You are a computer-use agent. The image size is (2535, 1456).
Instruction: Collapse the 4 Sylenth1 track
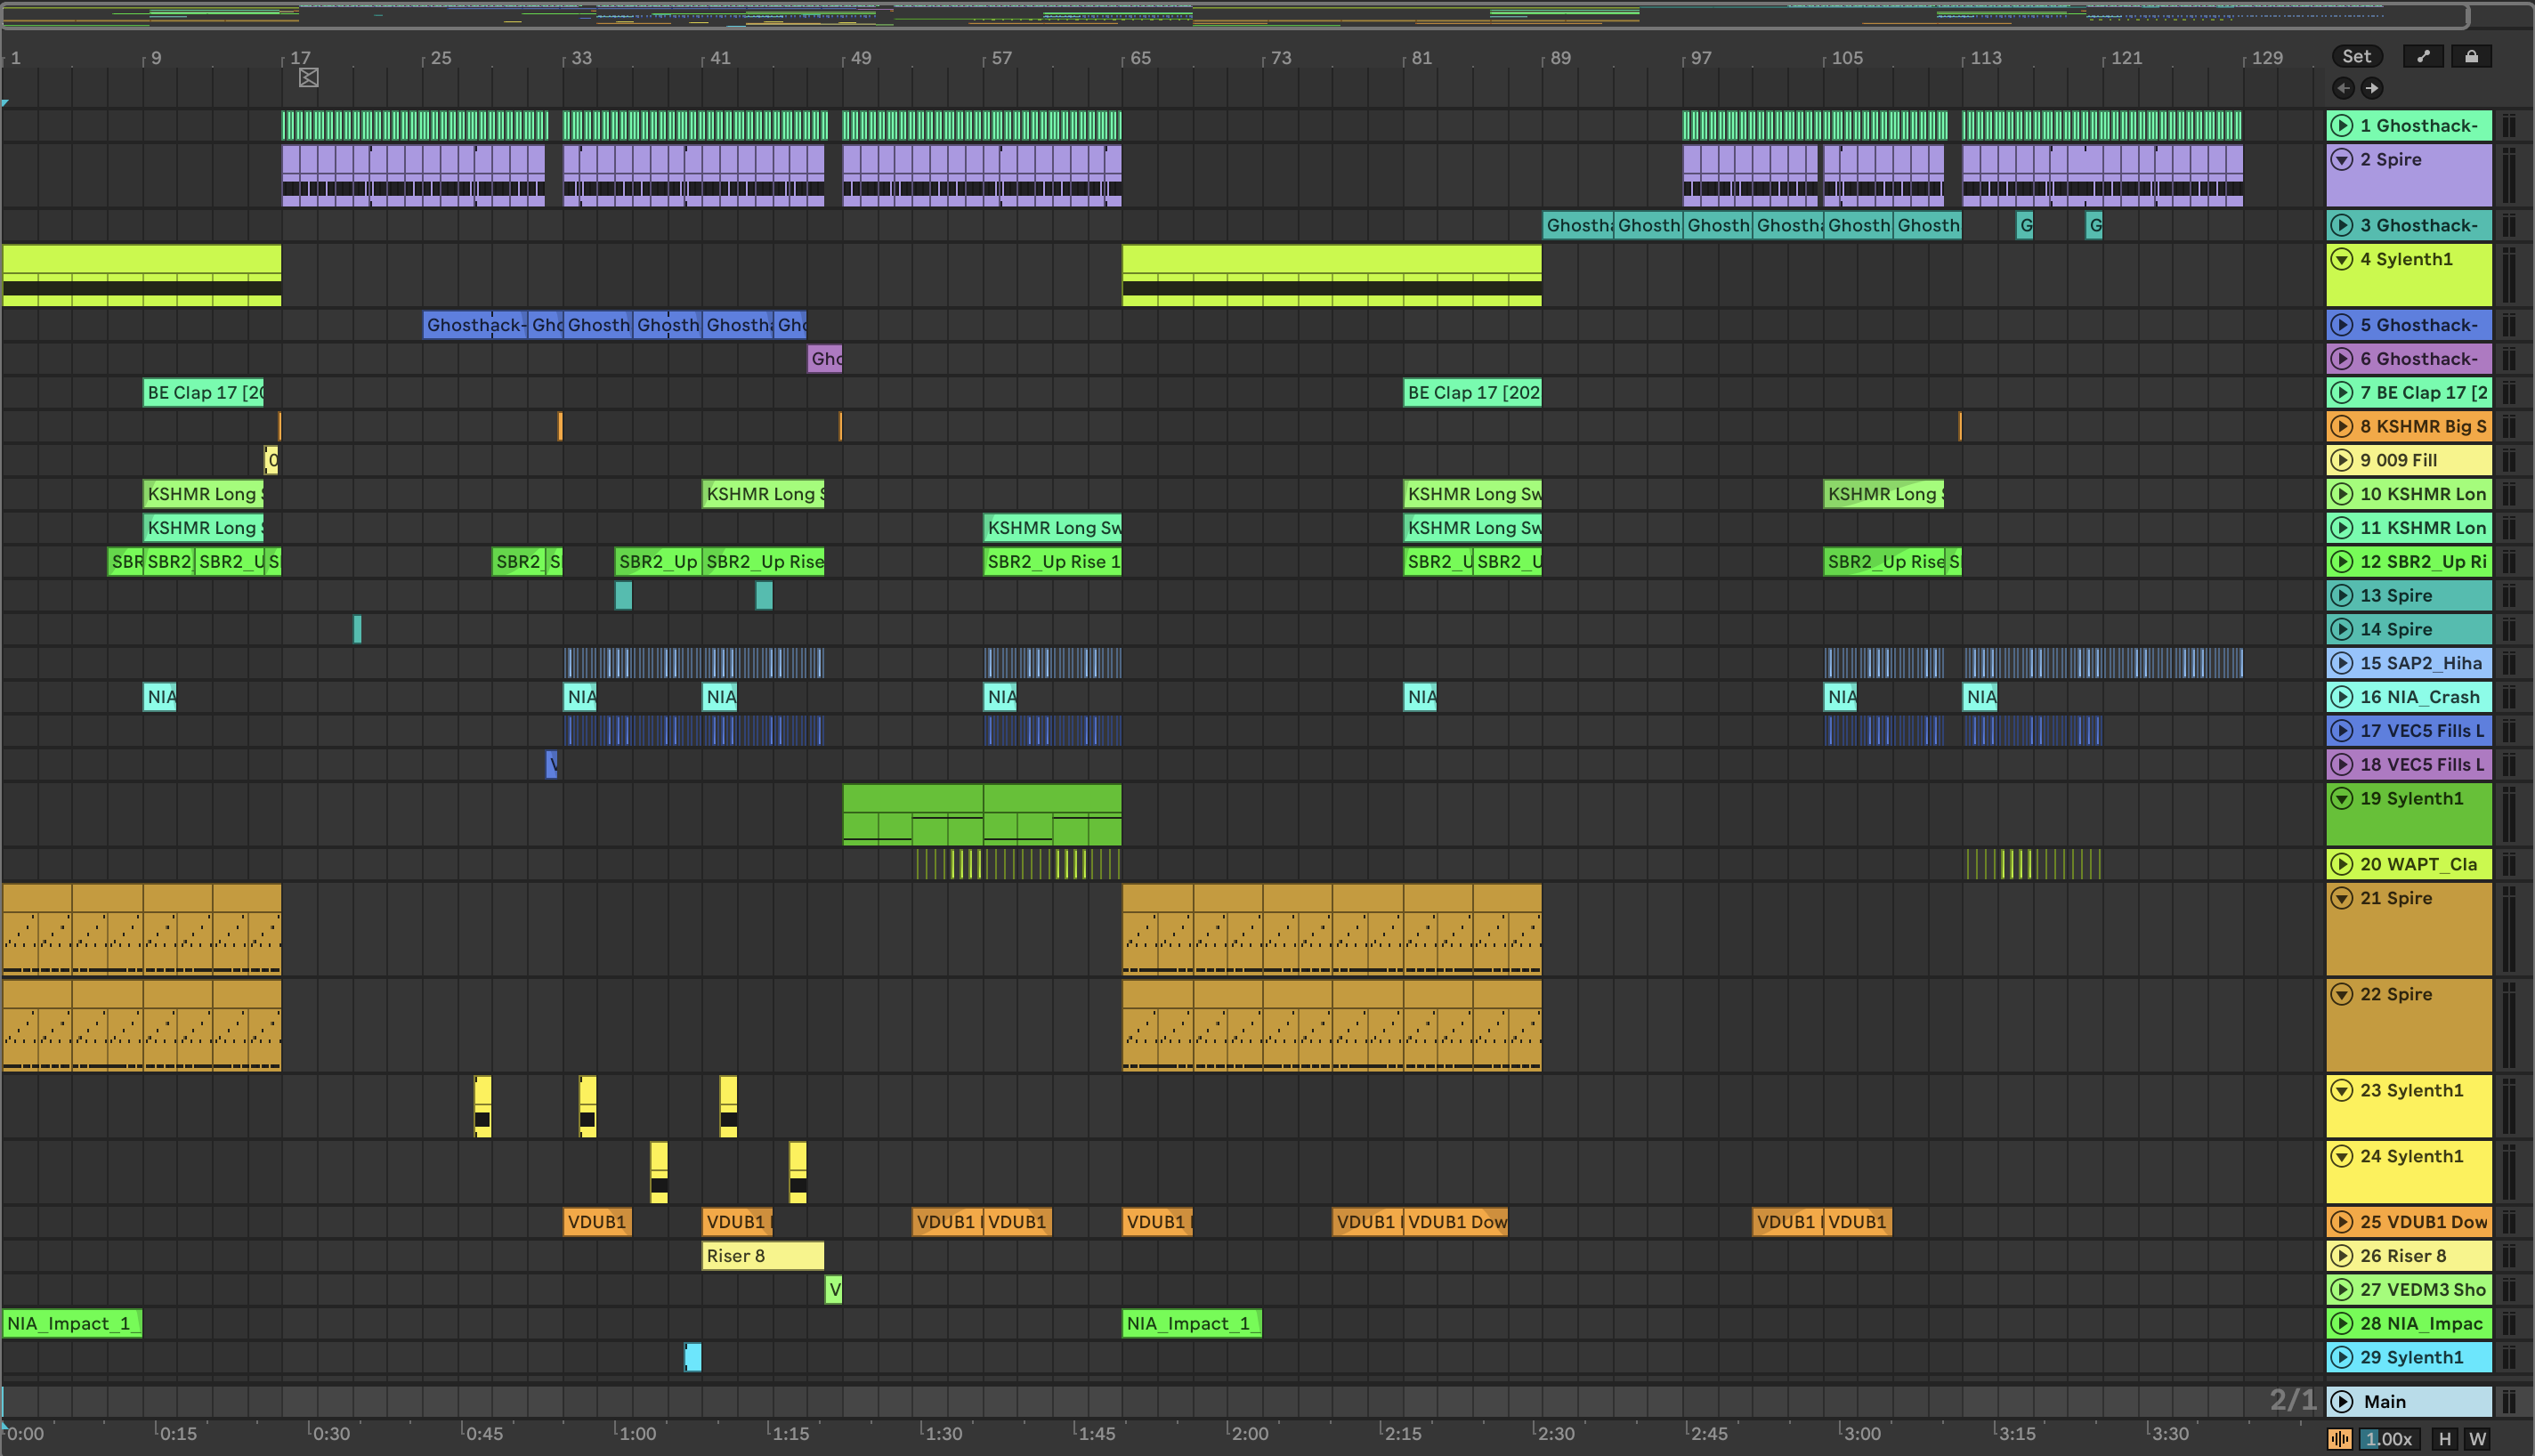click(x=2341, y=259)
